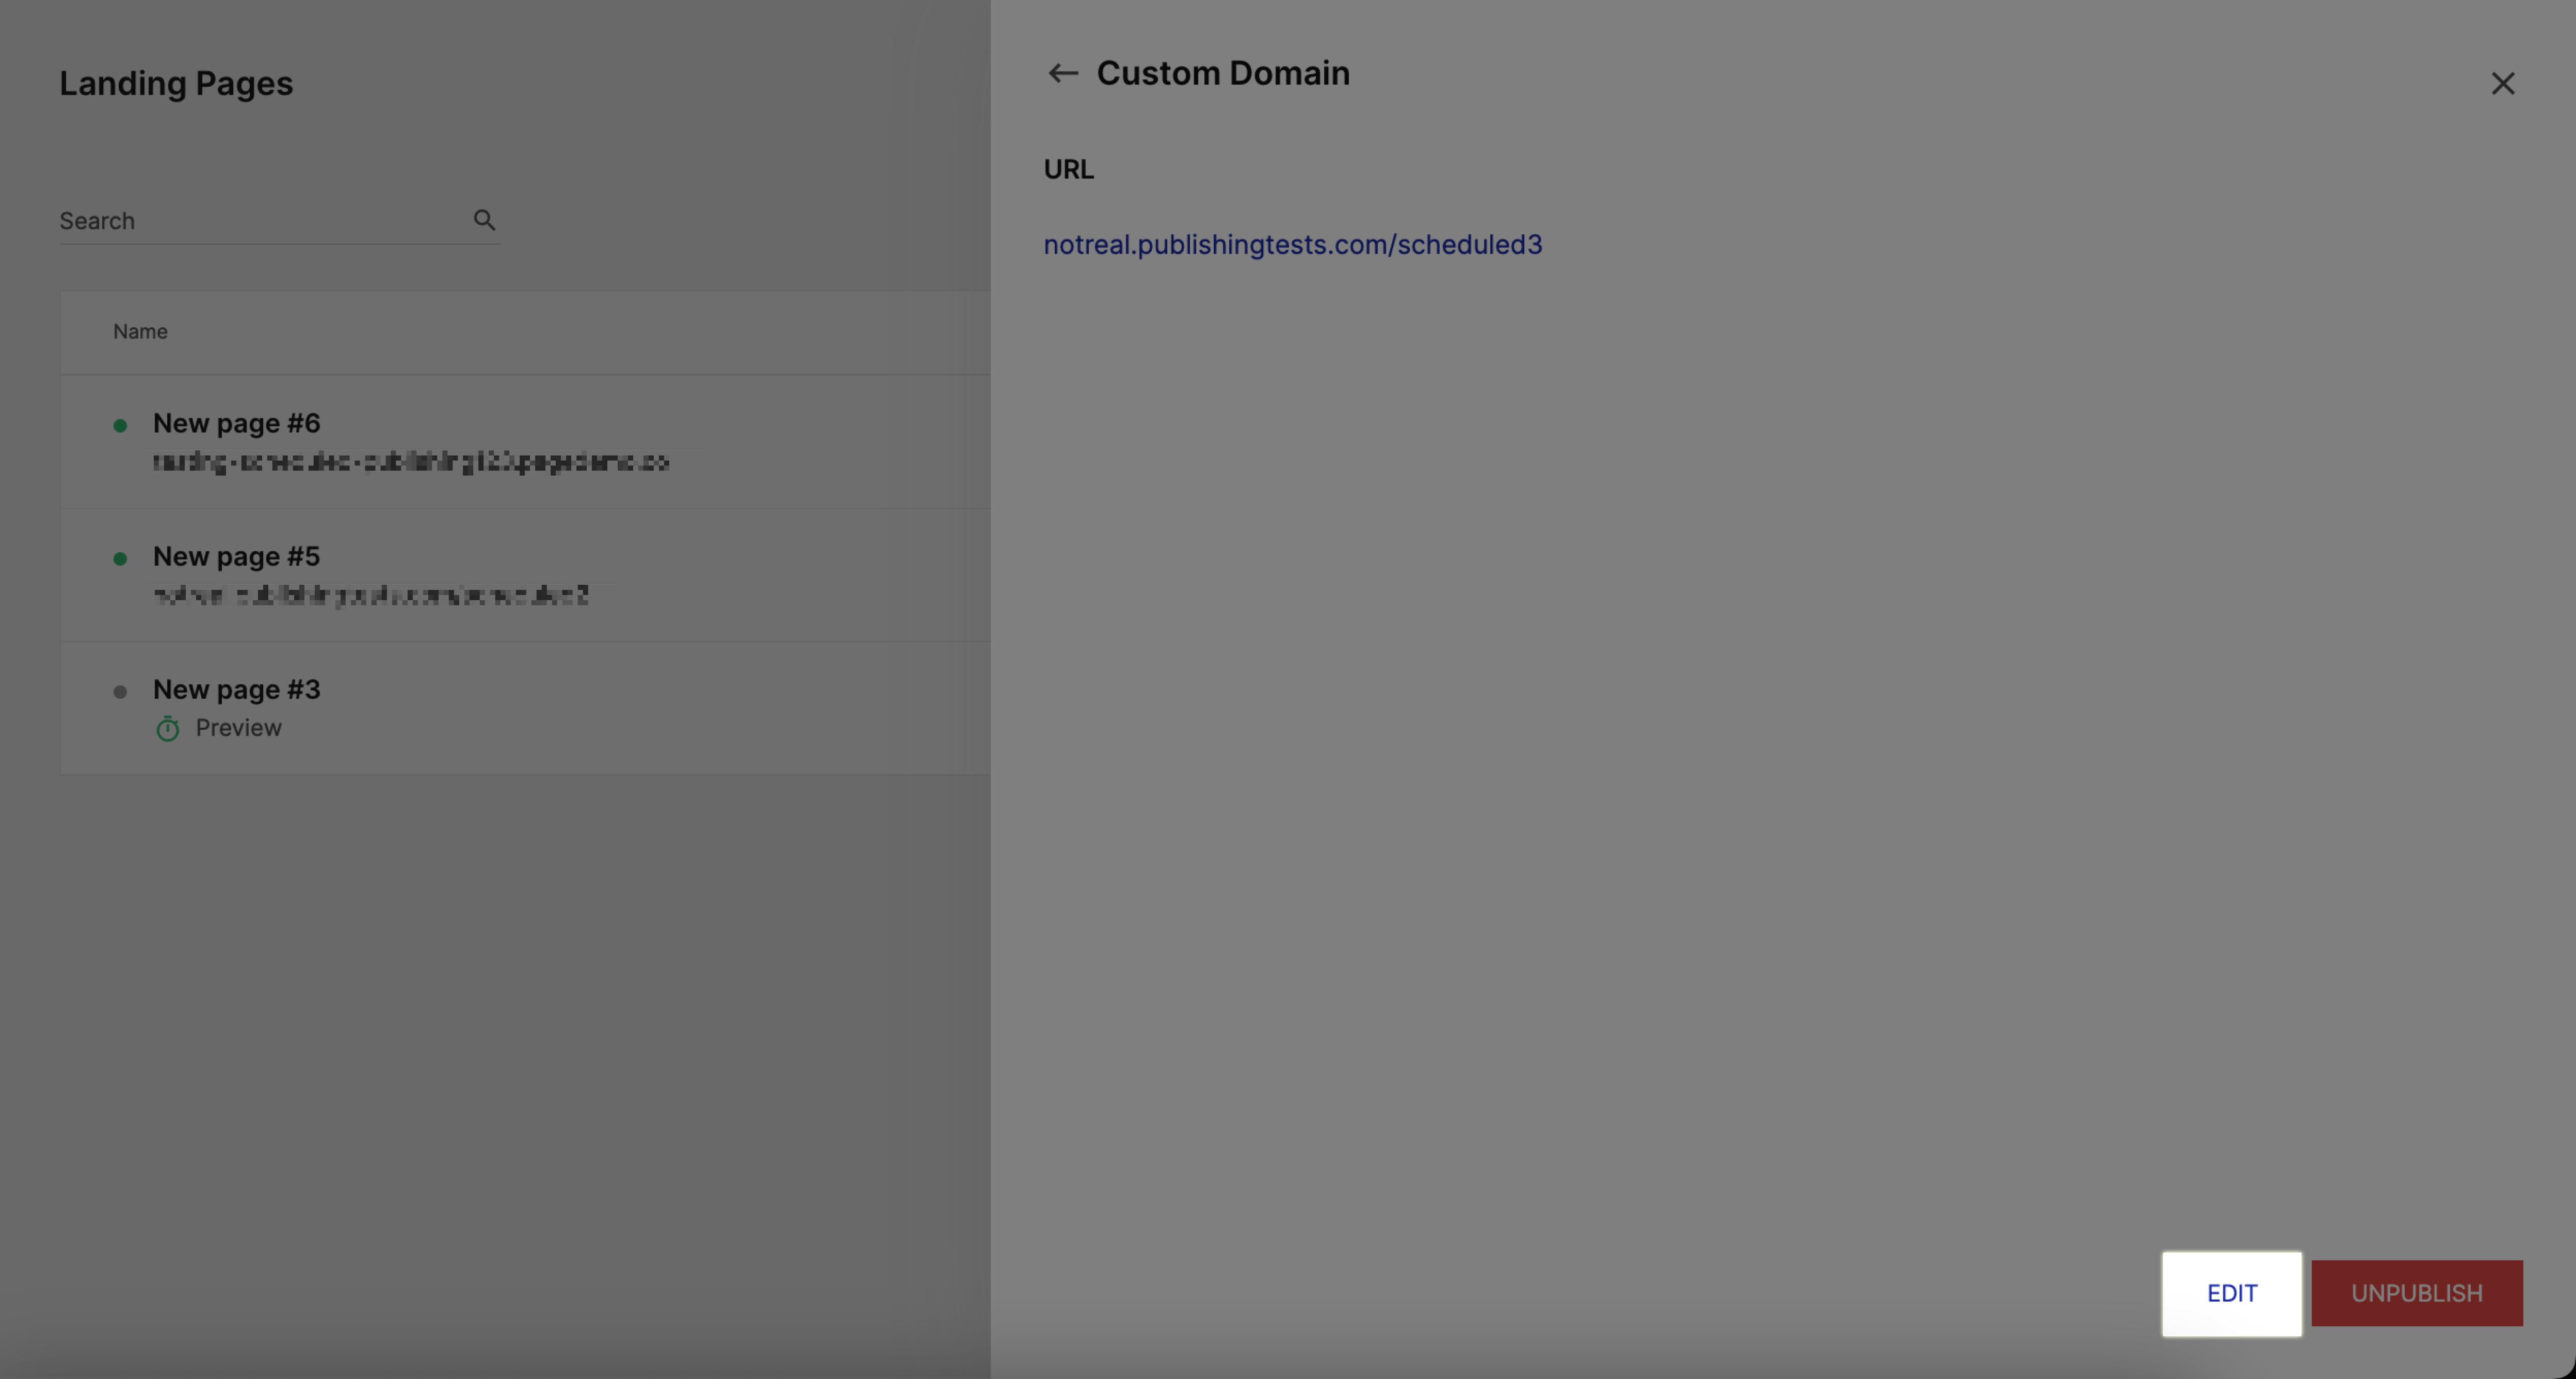Screen dimensions: 2576x1379
Task: Click the blurred URL under New page #6
Action: [x=411, y=462]
